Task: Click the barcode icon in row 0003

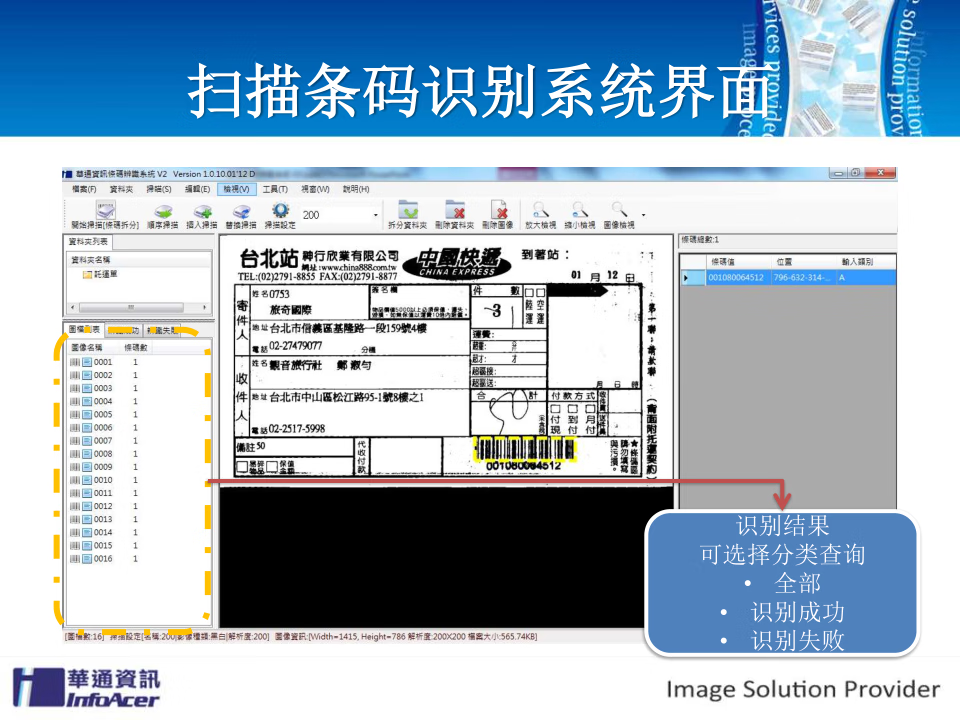Action: [x=75, y=389]
